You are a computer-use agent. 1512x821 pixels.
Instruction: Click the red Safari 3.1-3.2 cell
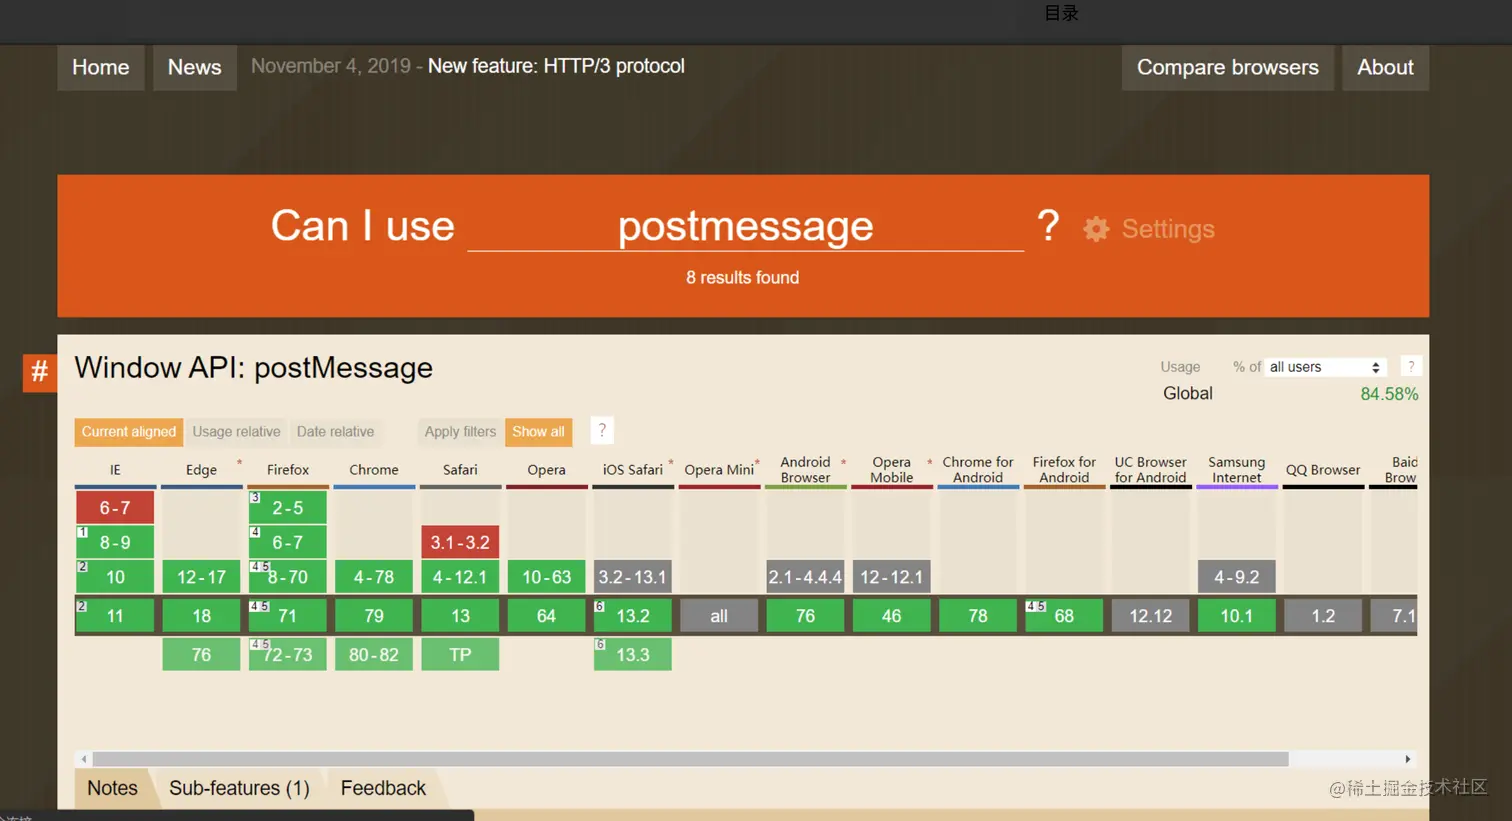click(x=460, y=543)
